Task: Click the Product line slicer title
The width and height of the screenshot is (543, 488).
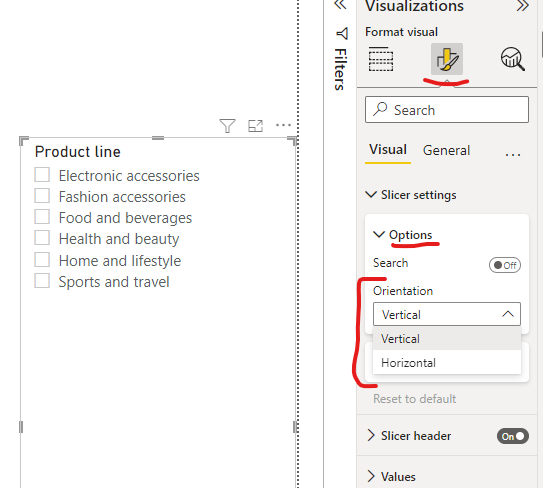Action: pos(78,152)
